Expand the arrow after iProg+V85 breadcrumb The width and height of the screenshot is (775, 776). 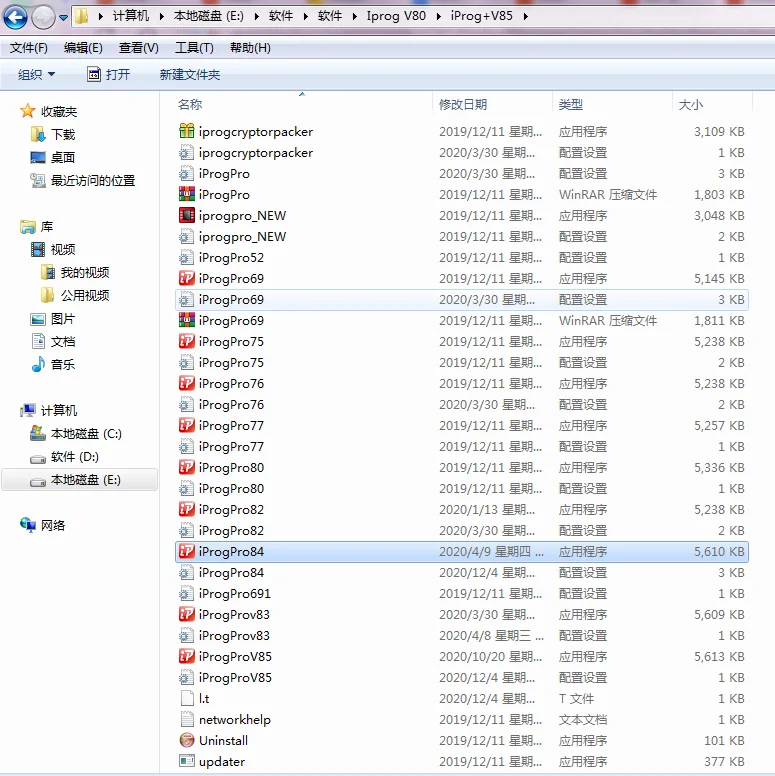pos(526,16)
